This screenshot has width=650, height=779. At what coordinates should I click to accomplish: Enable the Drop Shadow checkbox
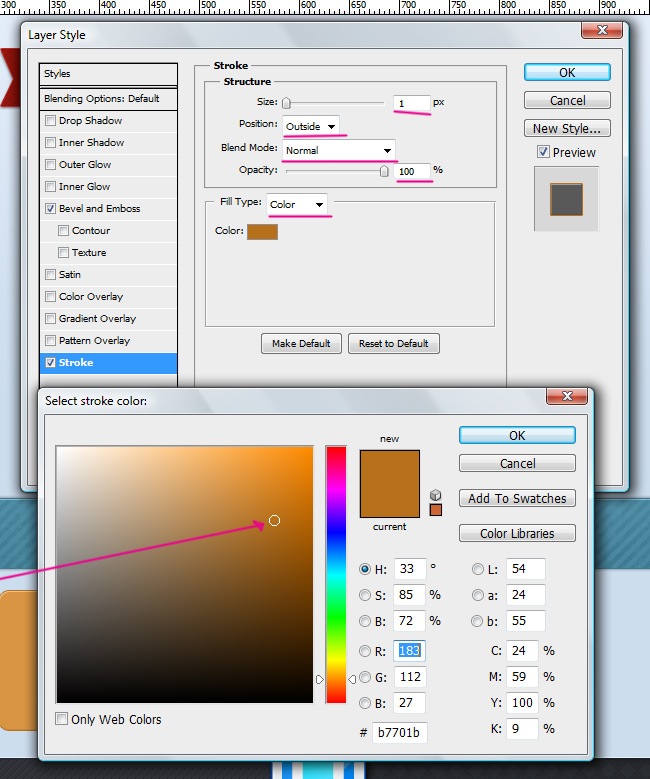pyautogui.click(x=51, y=121)
